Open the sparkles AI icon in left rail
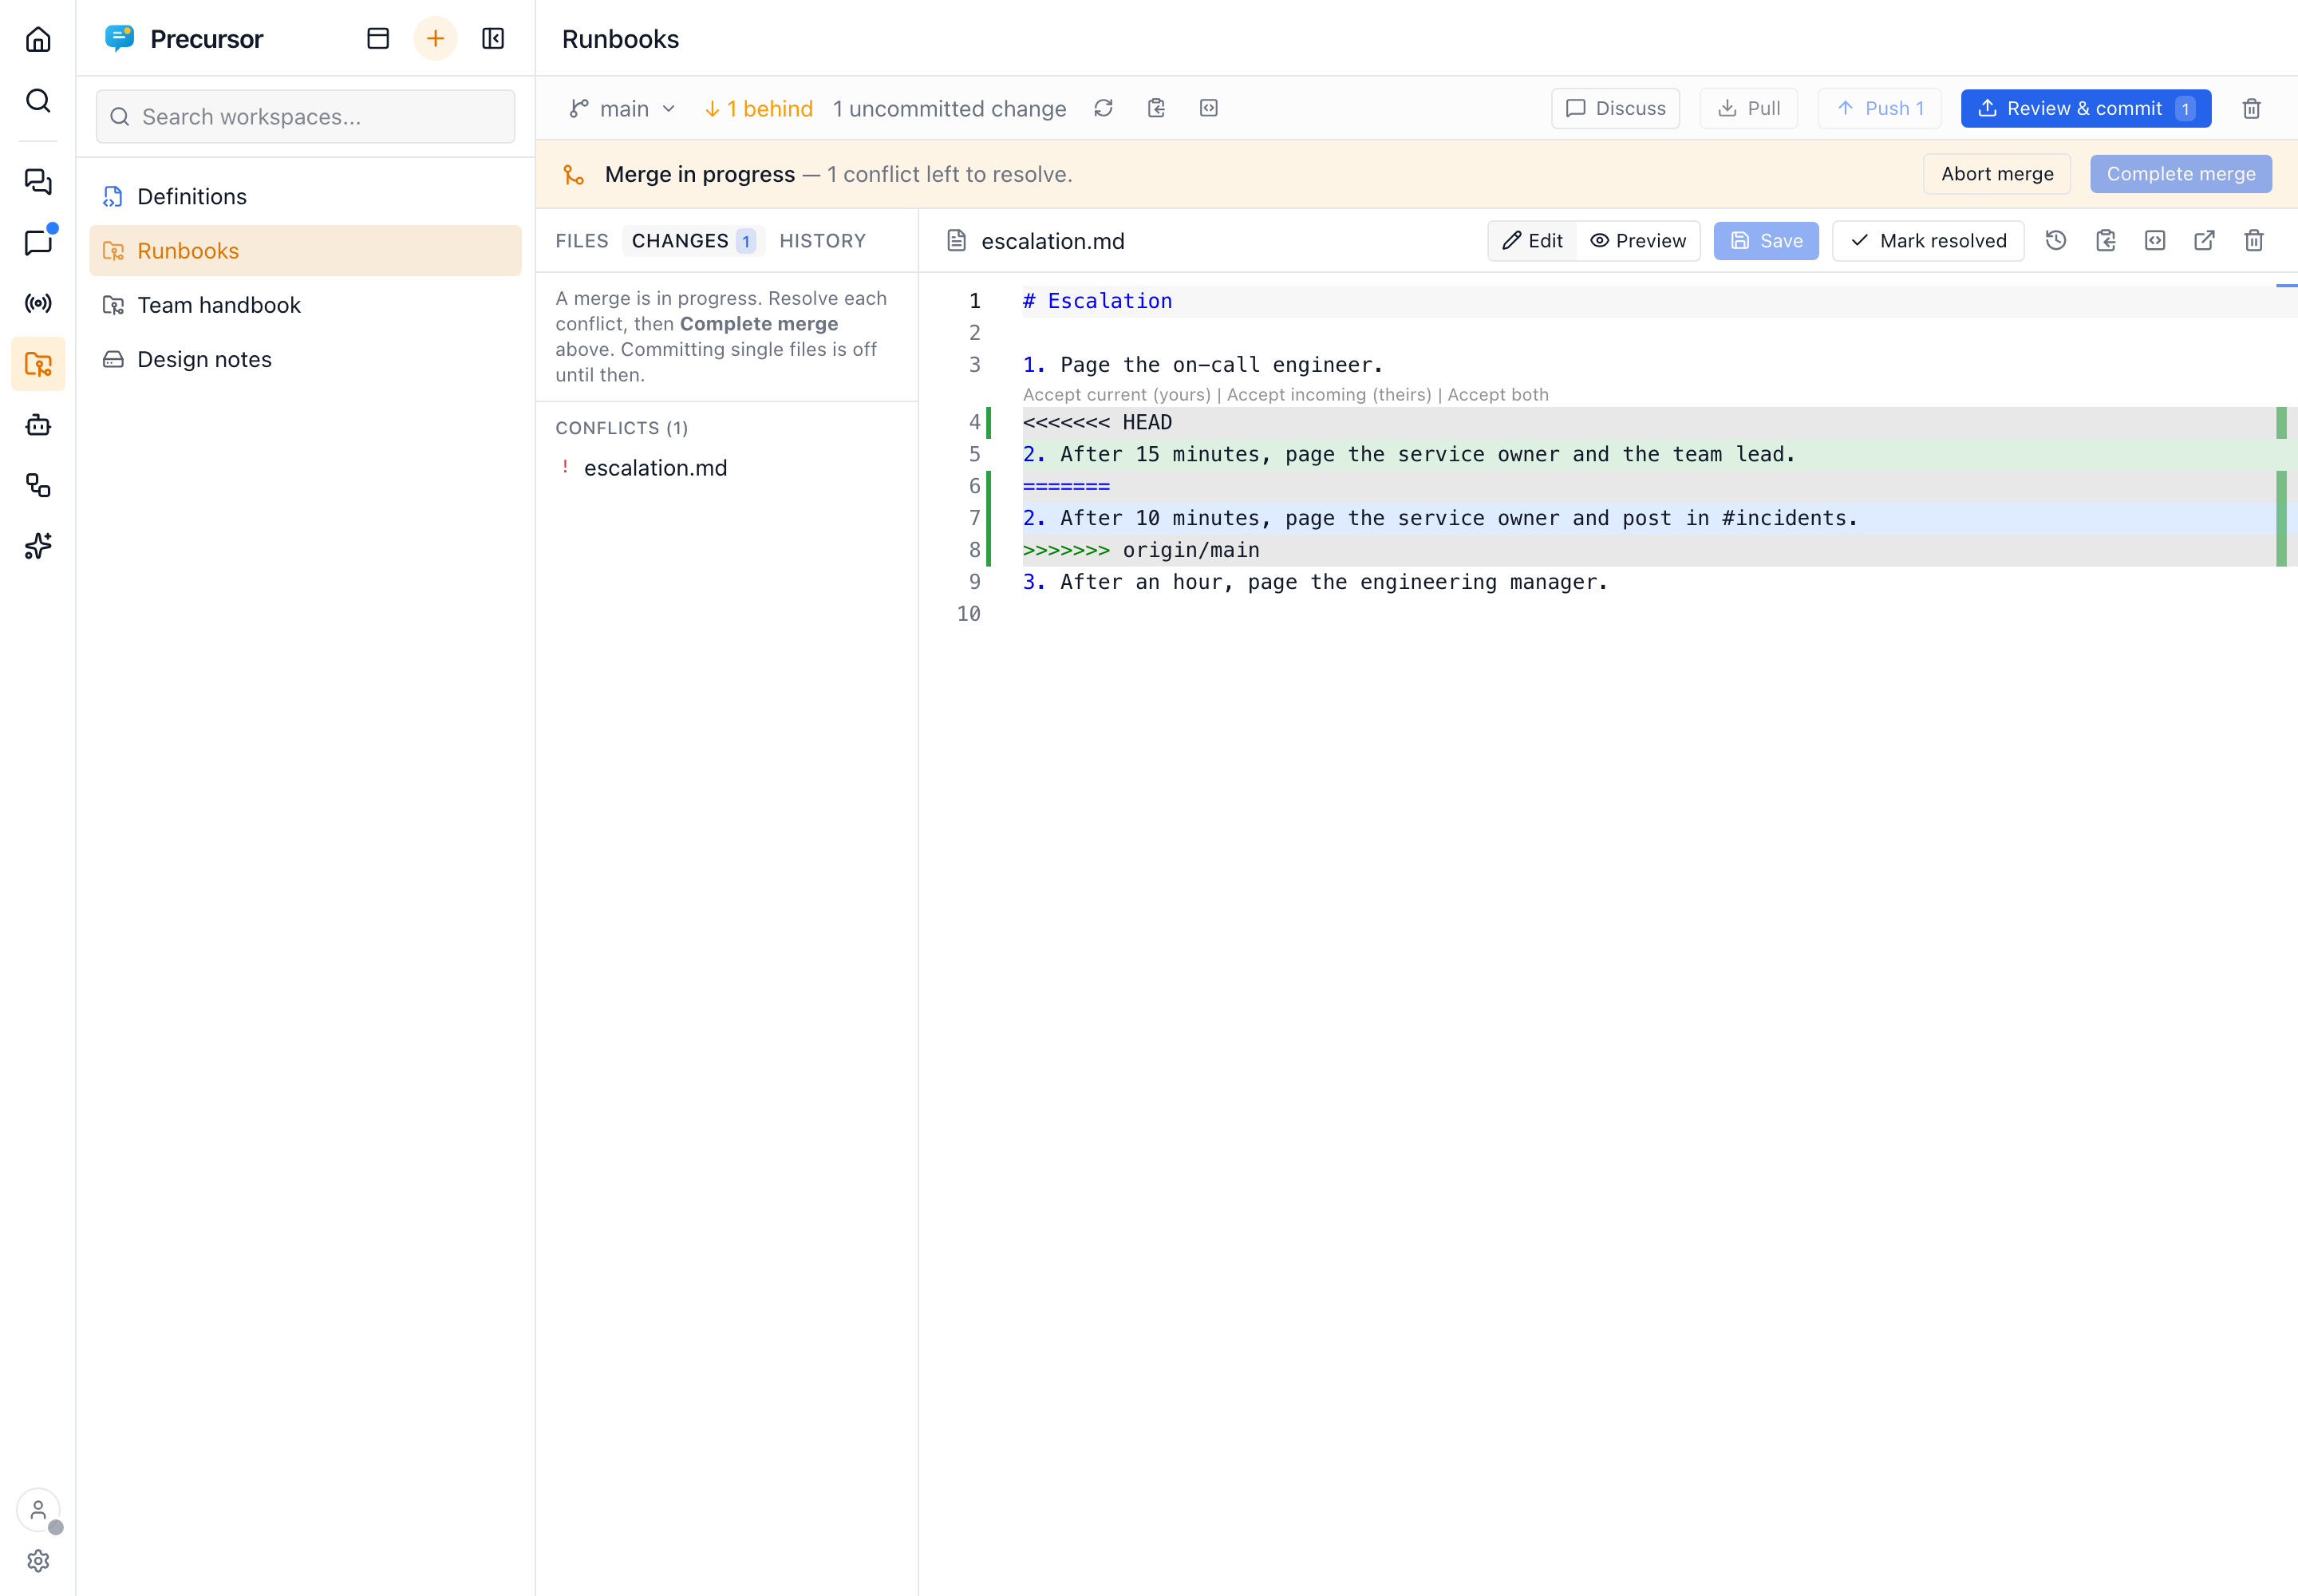Viewport: 2298px width, 1596px height. click(x=38, y=546)
